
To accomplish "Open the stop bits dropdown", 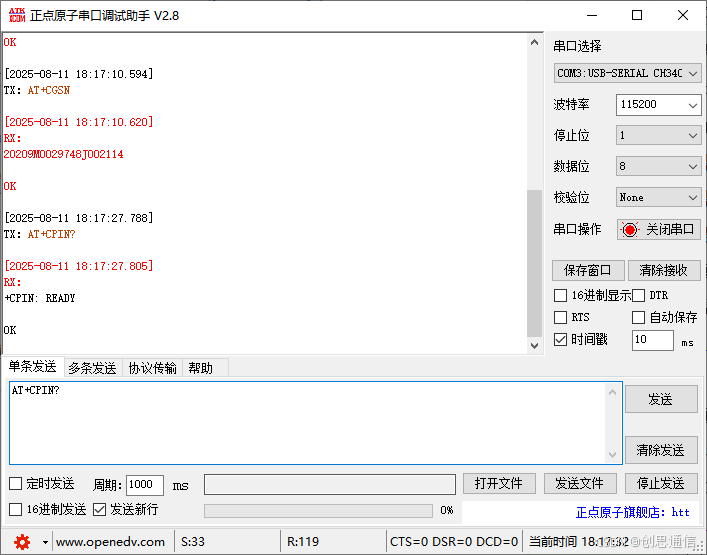I will coord(658,135).
